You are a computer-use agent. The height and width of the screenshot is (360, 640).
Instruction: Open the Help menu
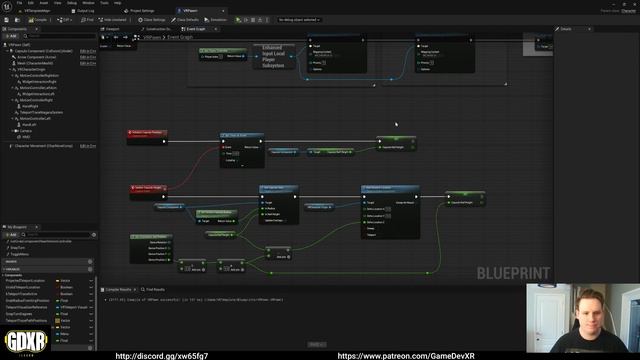point(118,3)
